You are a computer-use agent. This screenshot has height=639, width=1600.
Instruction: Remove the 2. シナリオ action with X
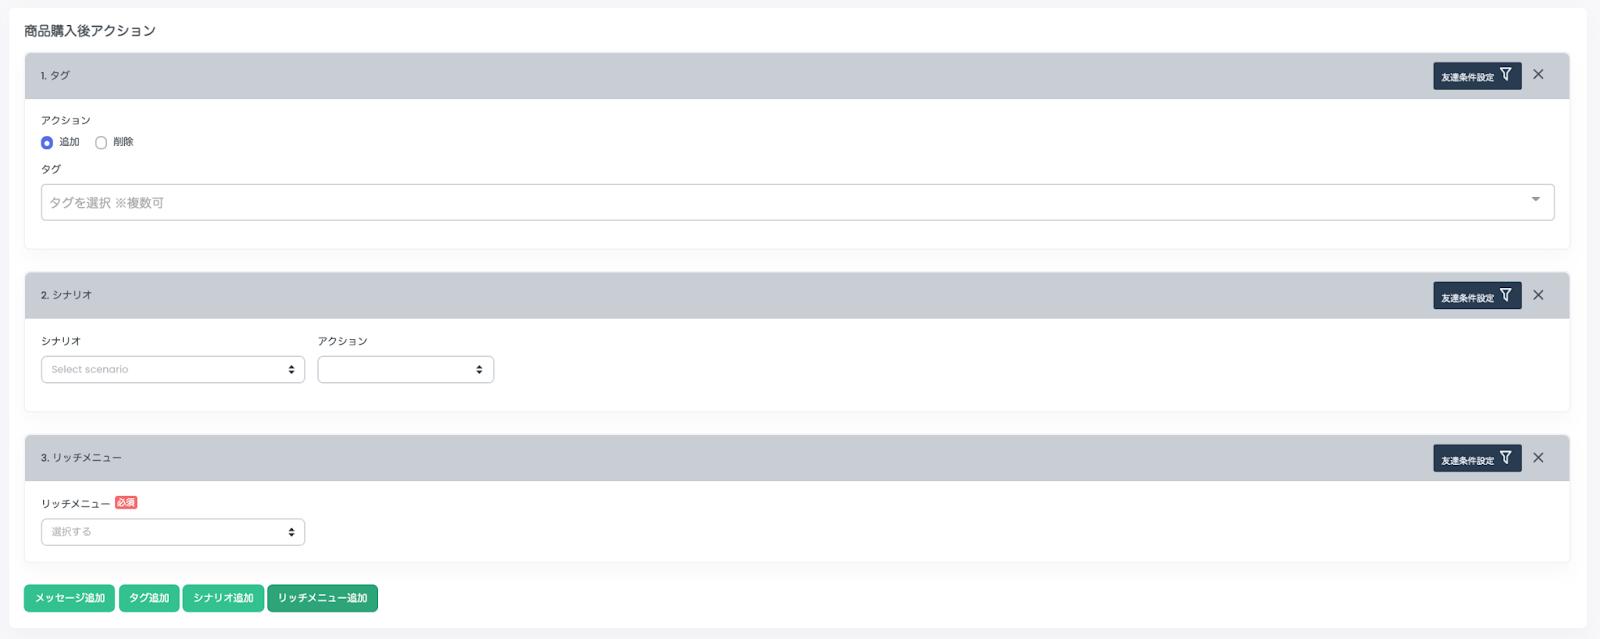point(1538,295)
